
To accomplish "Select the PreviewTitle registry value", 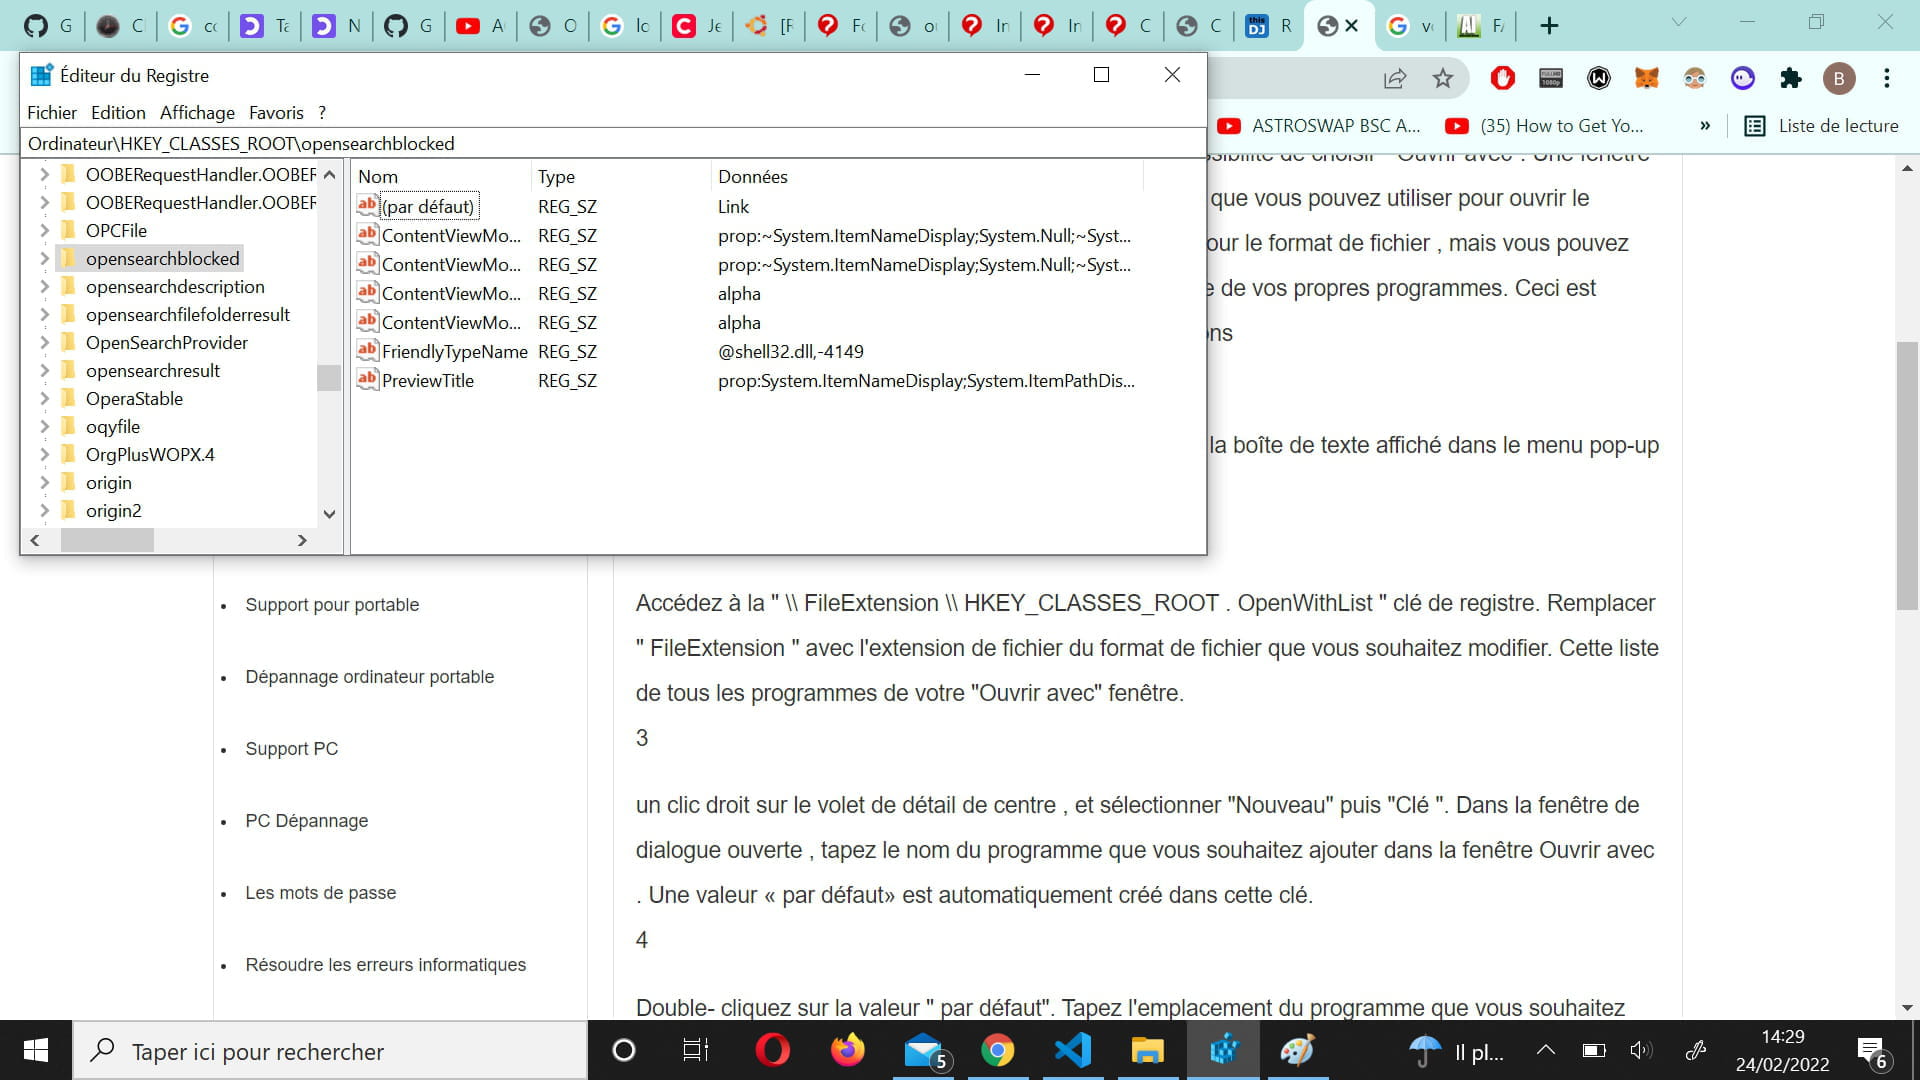I will [x=427, y=380].
